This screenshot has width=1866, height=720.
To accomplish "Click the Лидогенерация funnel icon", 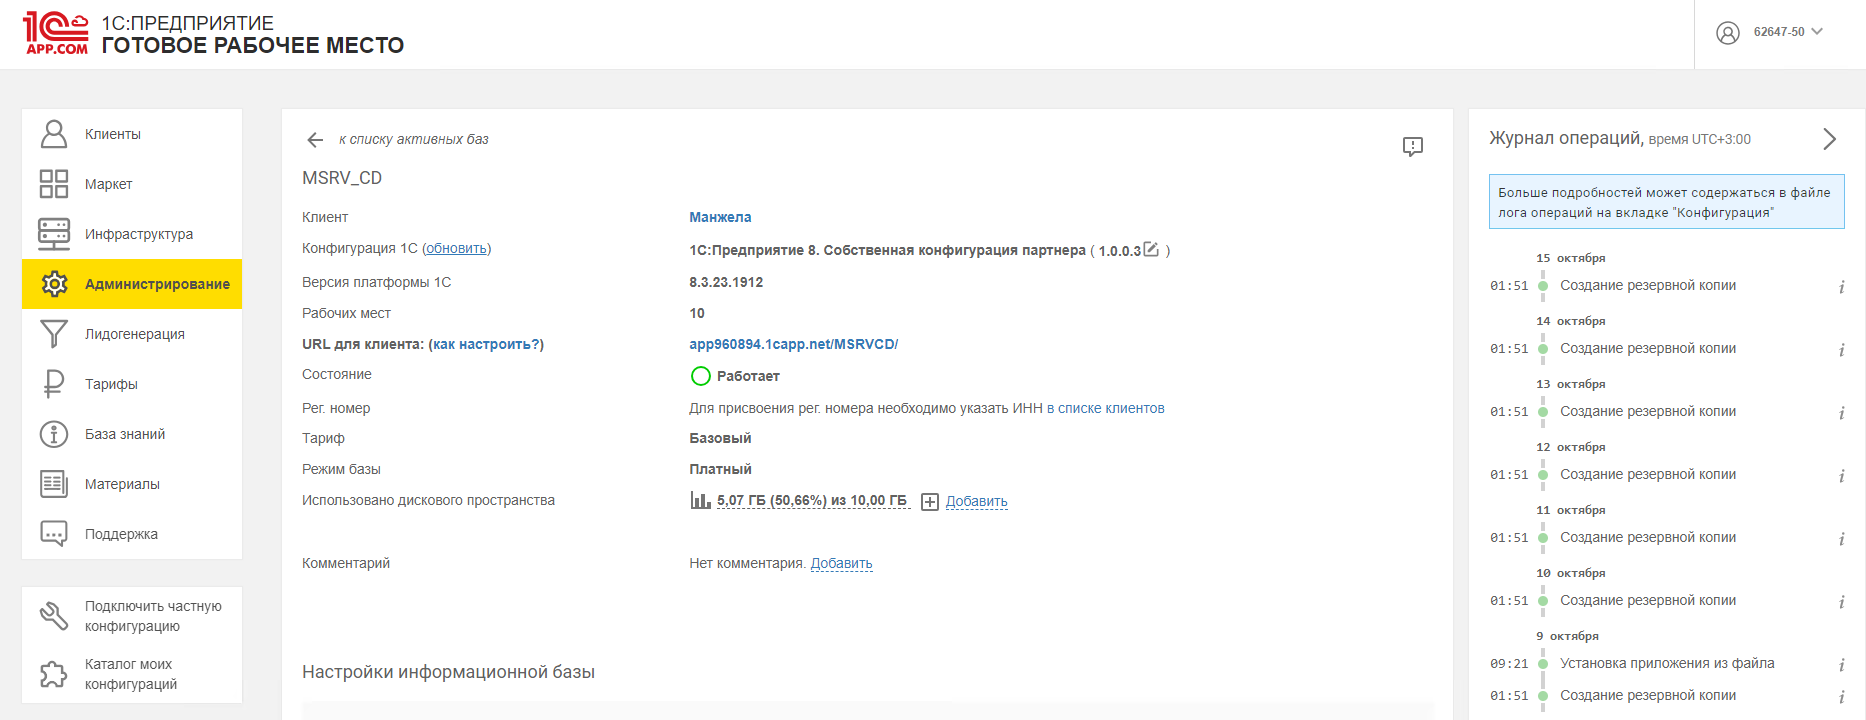I will (54, 334).
